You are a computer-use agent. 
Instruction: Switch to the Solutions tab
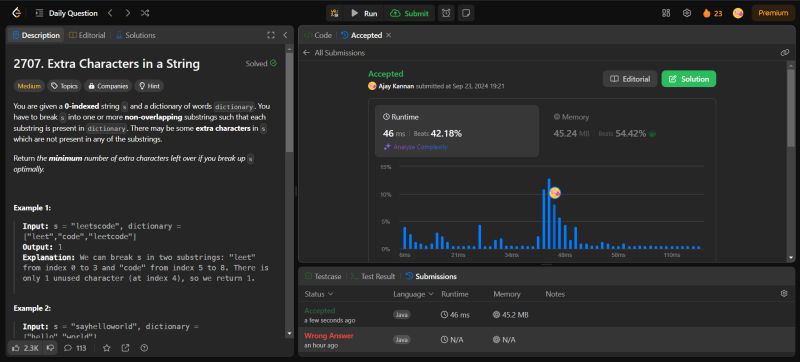tap(136, 35)
